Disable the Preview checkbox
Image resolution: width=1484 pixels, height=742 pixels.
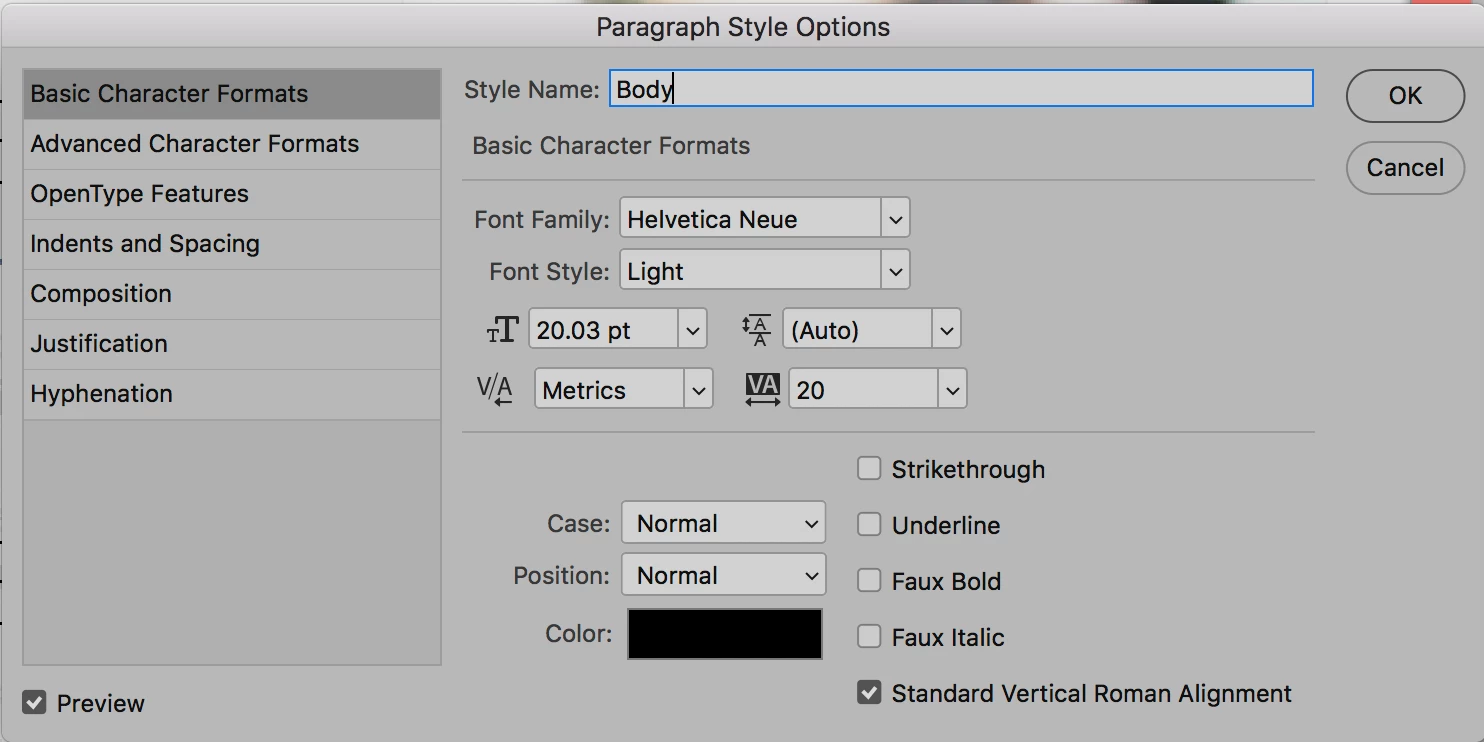coord(35,703)
